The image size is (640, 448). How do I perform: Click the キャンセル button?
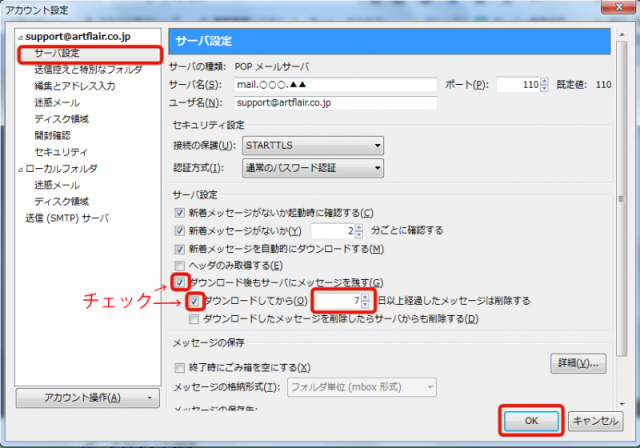point(596,421)
